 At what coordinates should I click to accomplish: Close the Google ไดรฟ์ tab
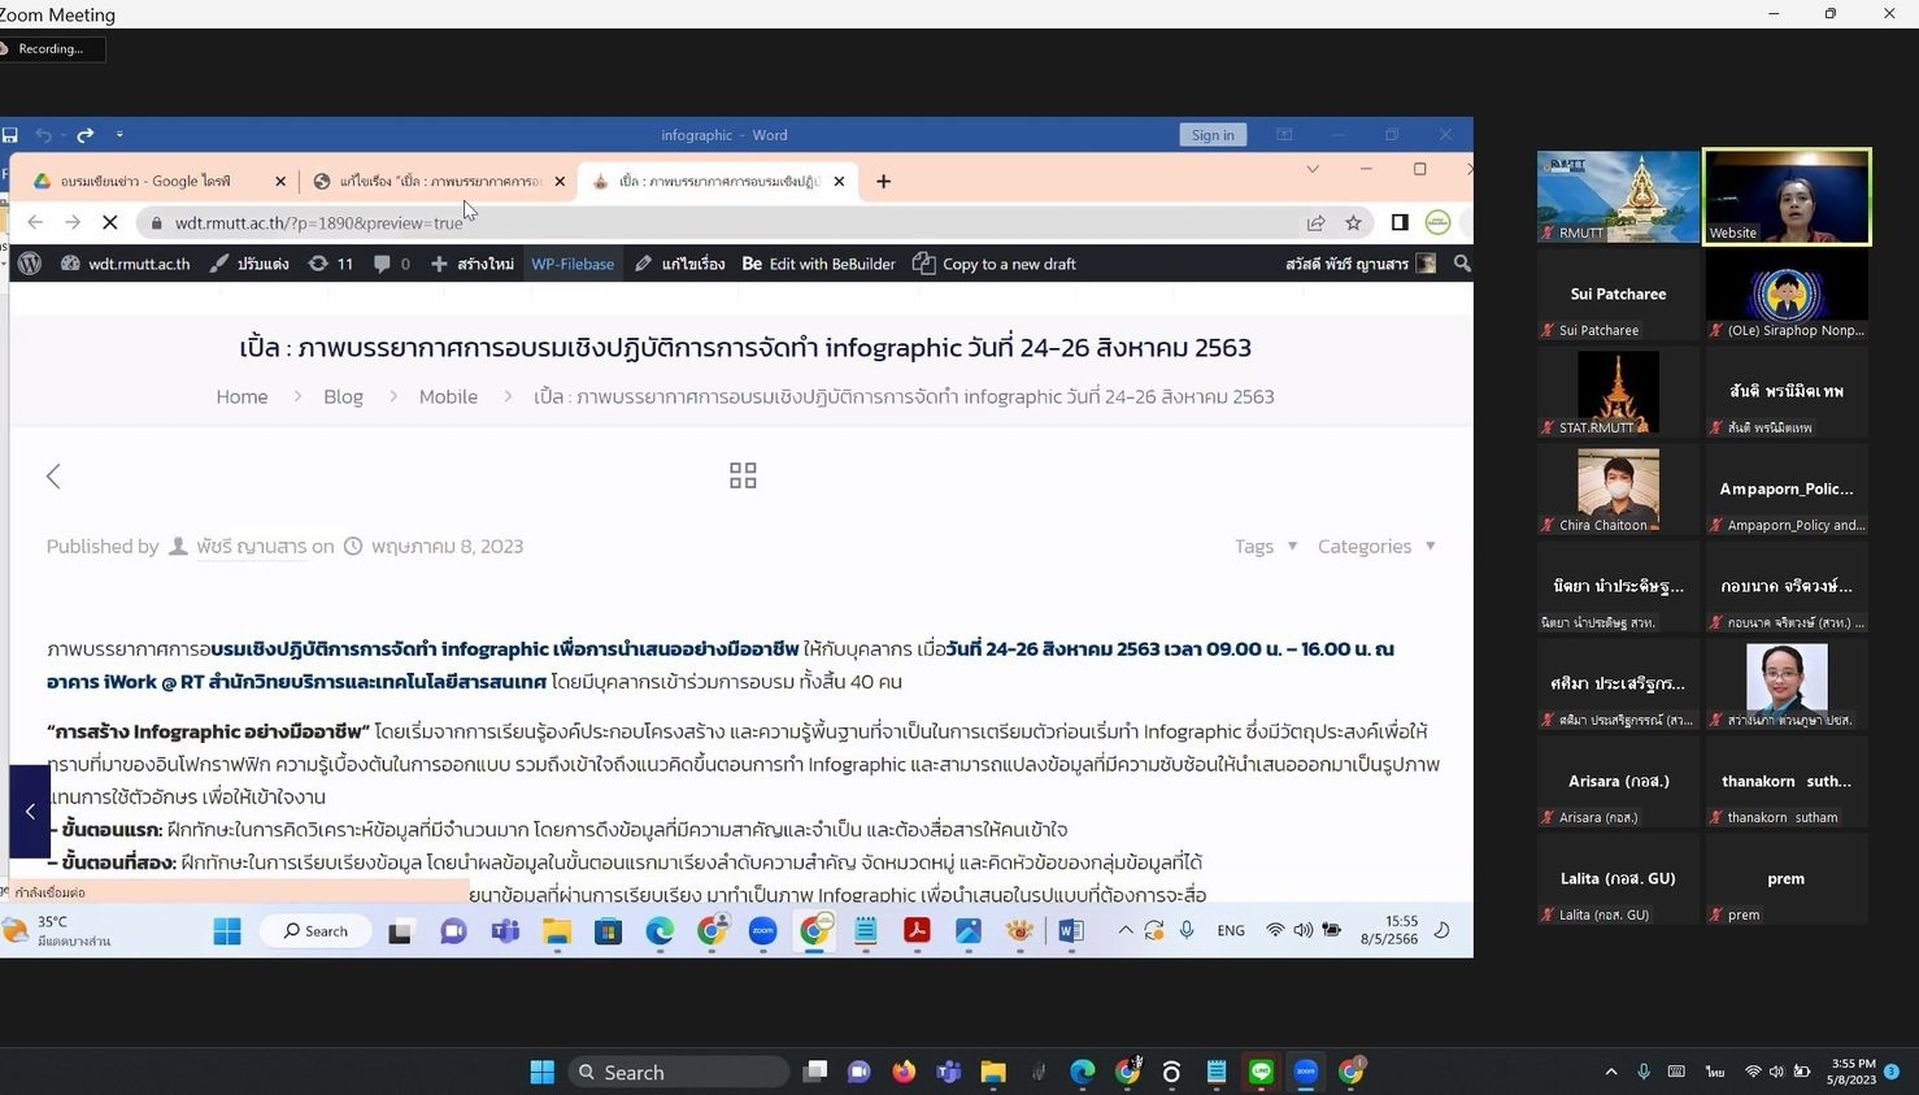click(280, 181)
